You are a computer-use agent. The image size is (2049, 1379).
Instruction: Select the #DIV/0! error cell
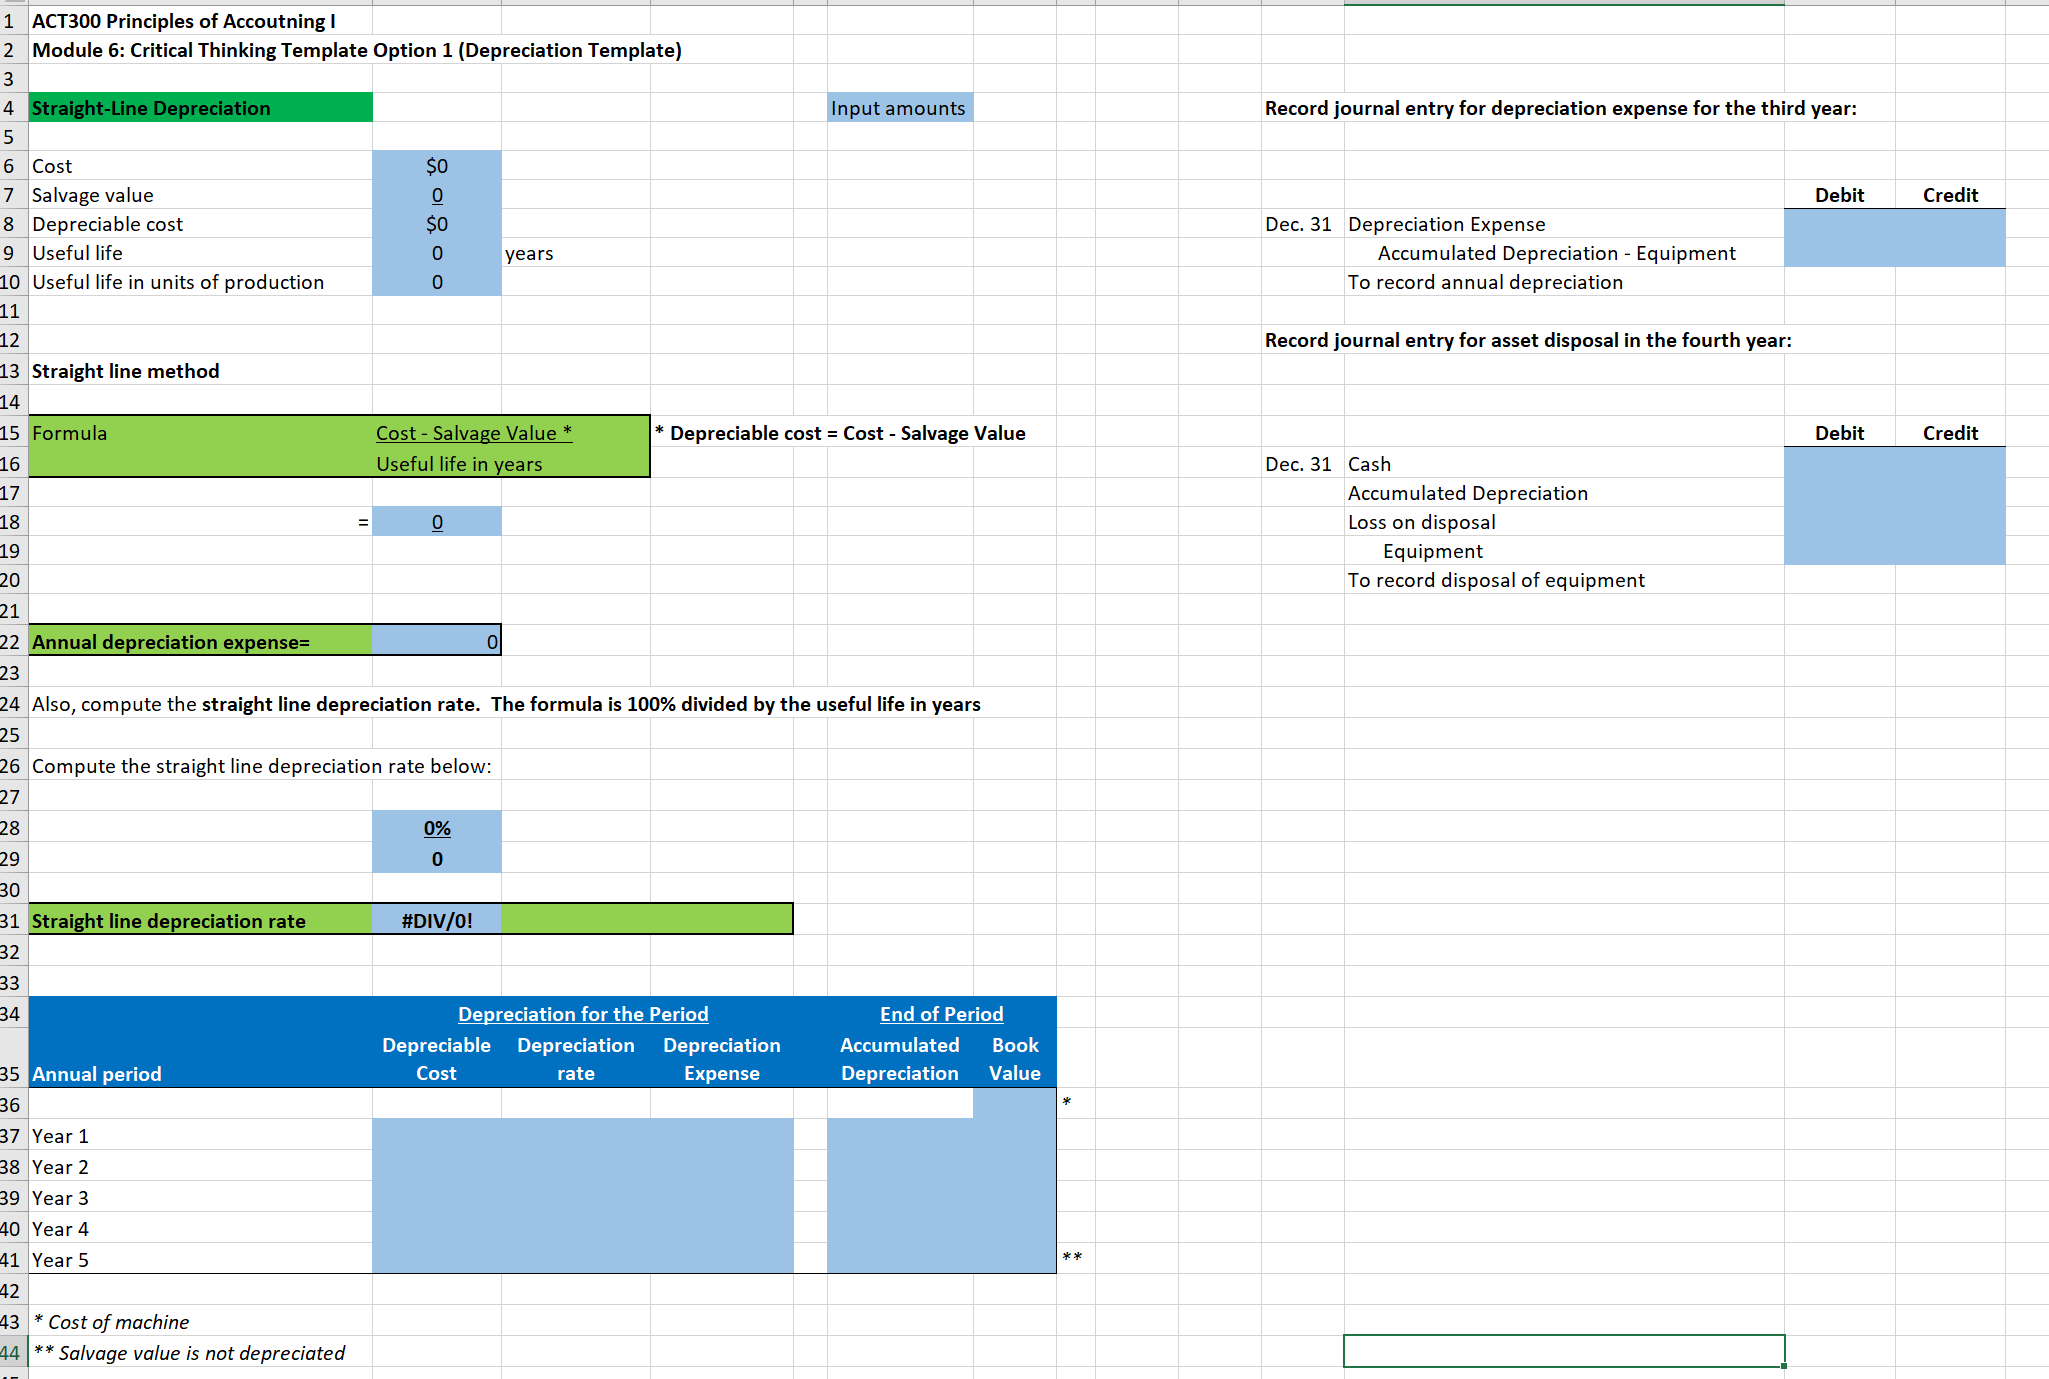click(437, 920)
